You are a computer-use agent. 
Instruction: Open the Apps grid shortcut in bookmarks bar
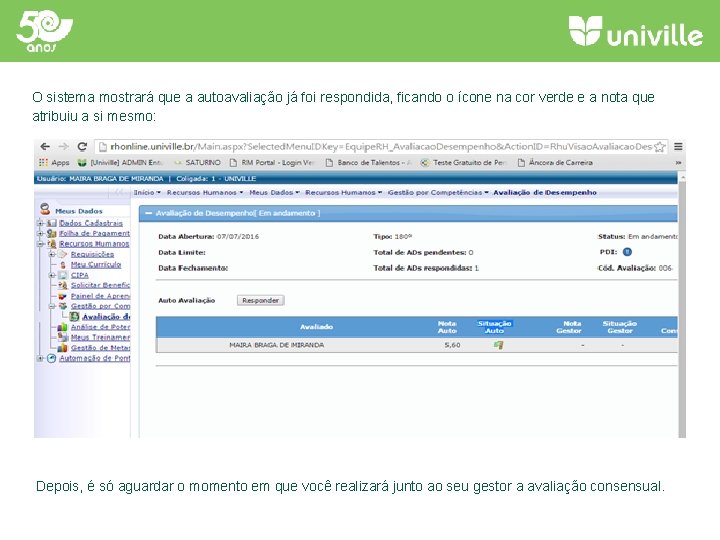coord(54,163)
